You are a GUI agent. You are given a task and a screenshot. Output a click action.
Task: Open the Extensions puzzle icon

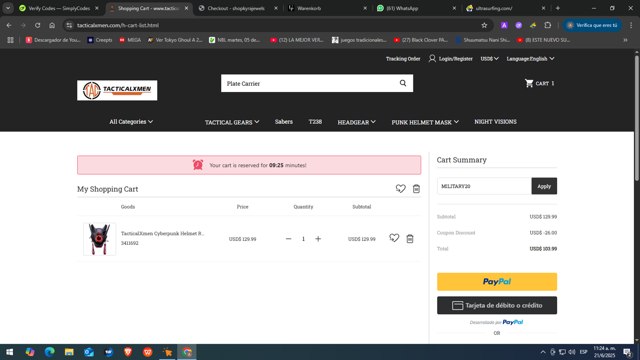548,25
